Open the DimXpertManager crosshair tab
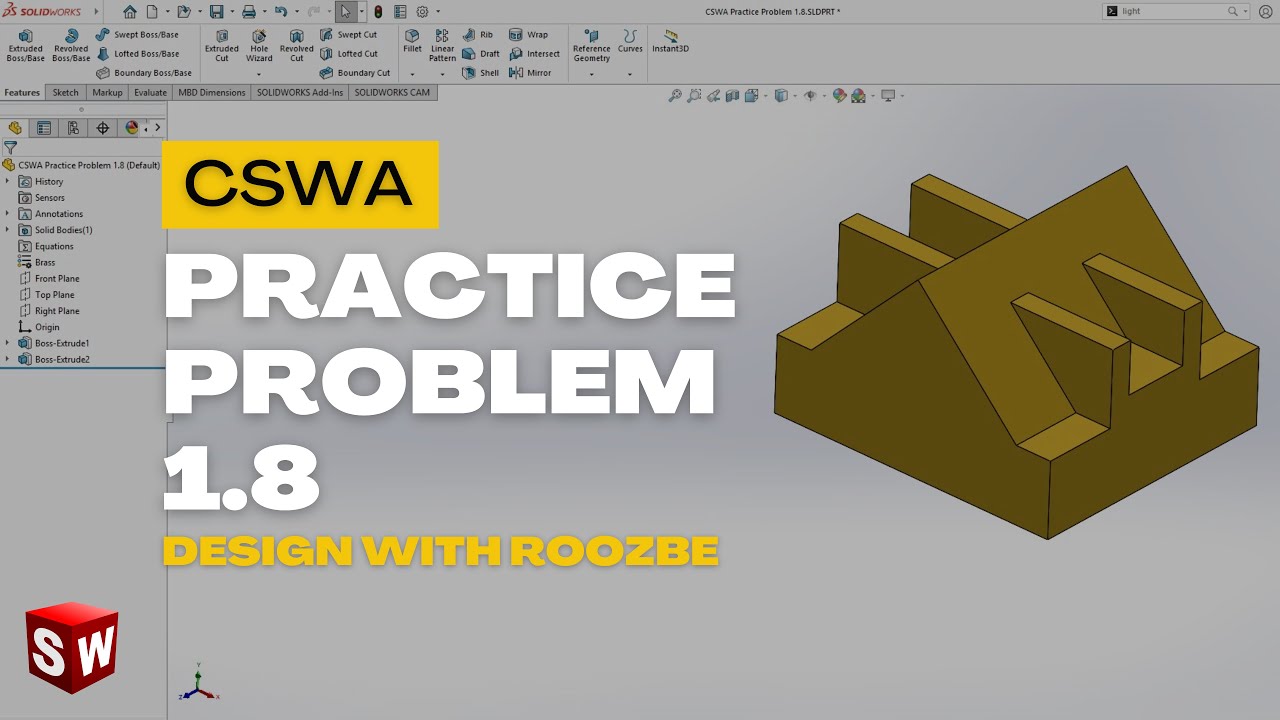1280x720 pixels. 102,128
